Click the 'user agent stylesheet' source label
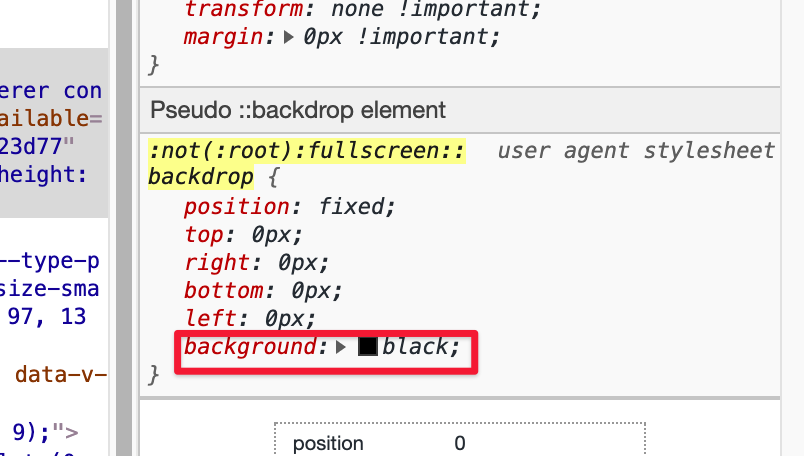This screenshot has width=804, height=456. click(636, 151)
